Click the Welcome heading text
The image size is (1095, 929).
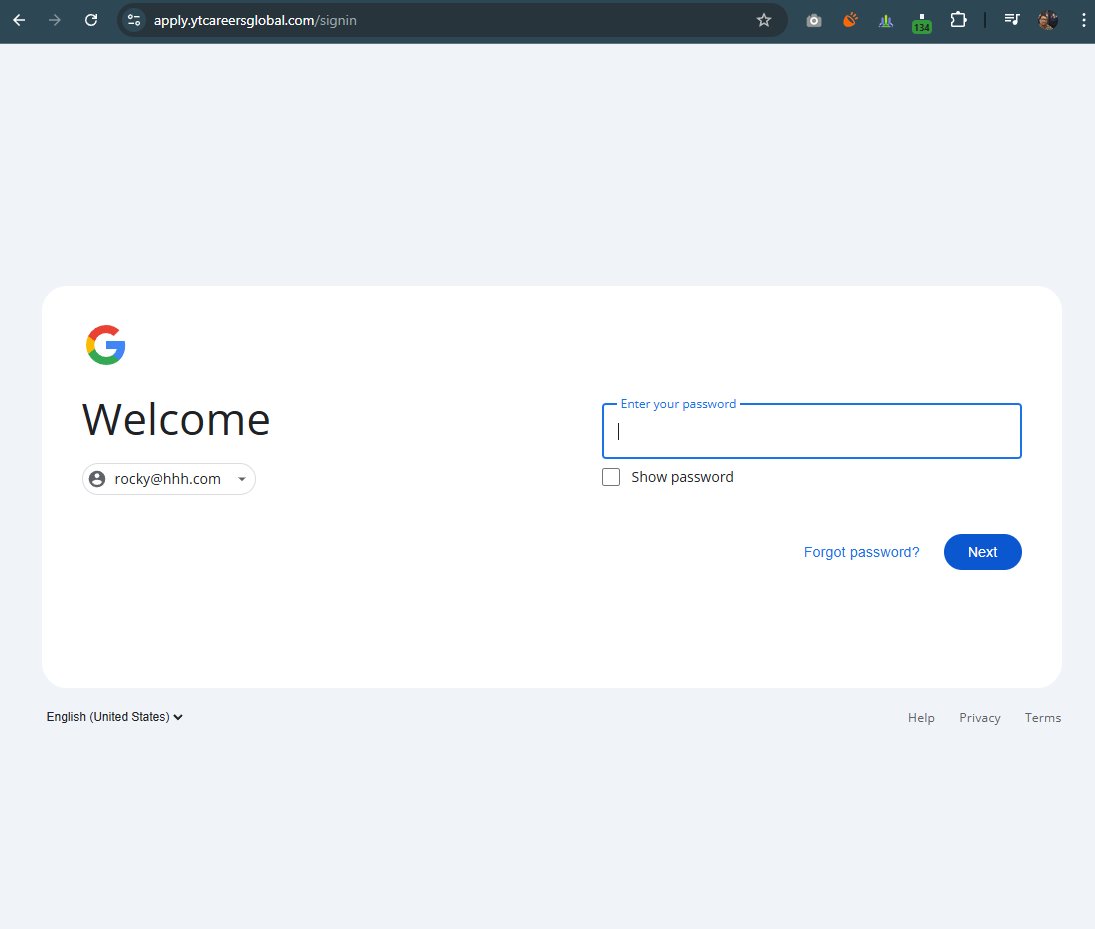(x=176, y=420)
